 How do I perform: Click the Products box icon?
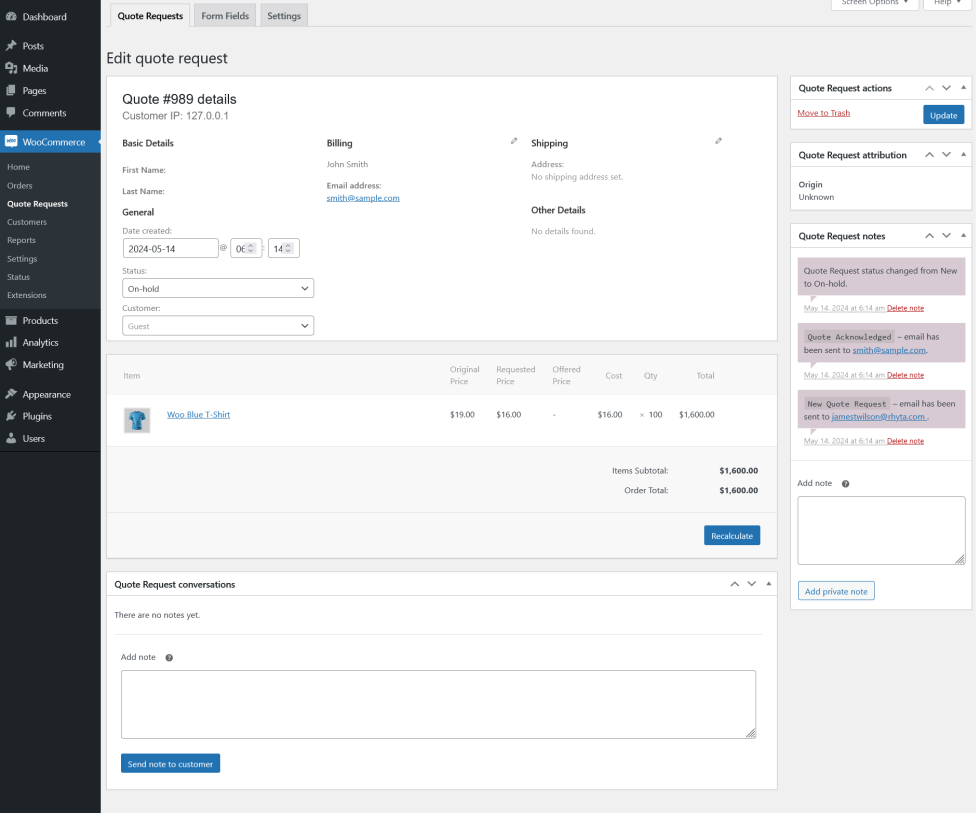pyautogui.click(x=11, y=321)
